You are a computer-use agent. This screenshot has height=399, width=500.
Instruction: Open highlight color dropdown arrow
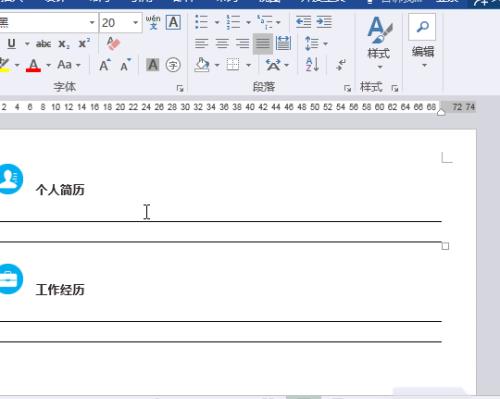[x=17, y=65]
